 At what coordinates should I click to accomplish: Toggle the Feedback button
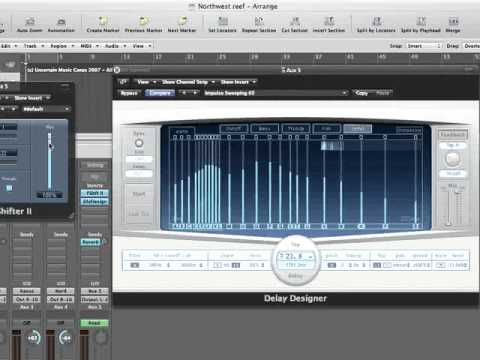coord(452,134)
